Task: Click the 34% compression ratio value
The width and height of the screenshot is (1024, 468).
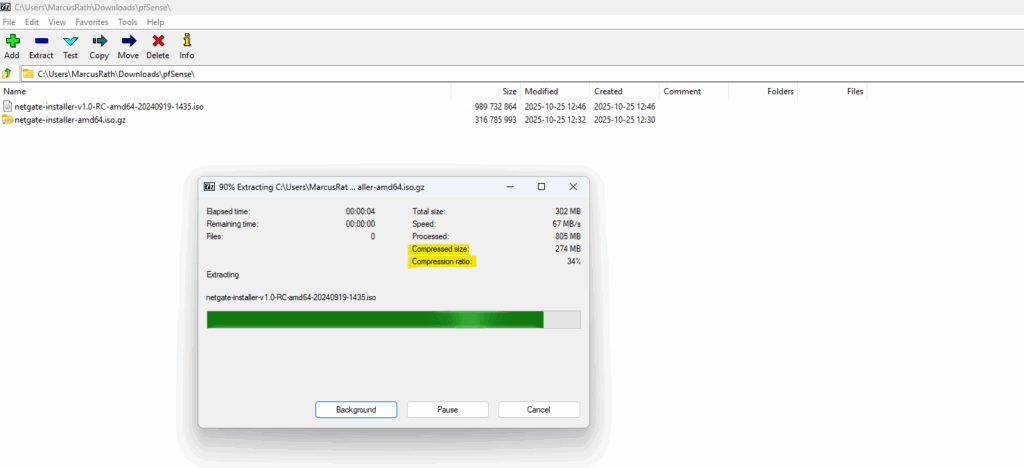Action: [x=573, y=262]
